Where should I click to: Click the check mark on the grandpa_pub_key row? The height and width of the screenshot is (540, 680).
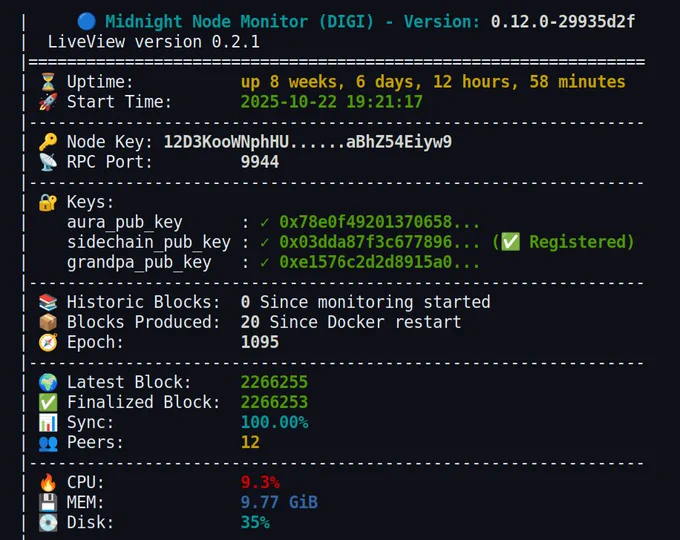click(265, 262)
